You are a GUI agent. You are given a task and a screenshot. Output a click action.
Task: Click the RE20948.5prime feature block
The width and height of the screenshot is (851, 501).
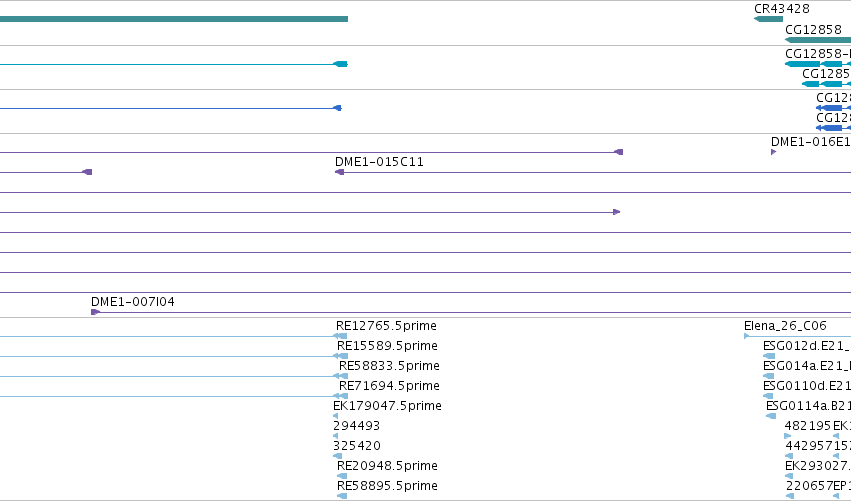point(342,477)
